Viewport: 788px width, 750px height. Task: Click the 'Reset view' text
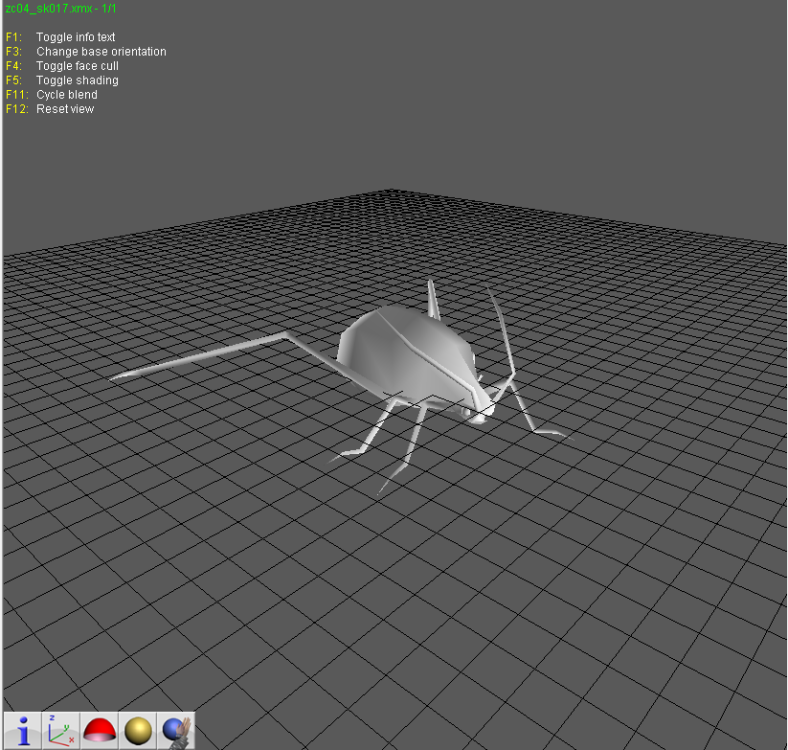(65, 109)
